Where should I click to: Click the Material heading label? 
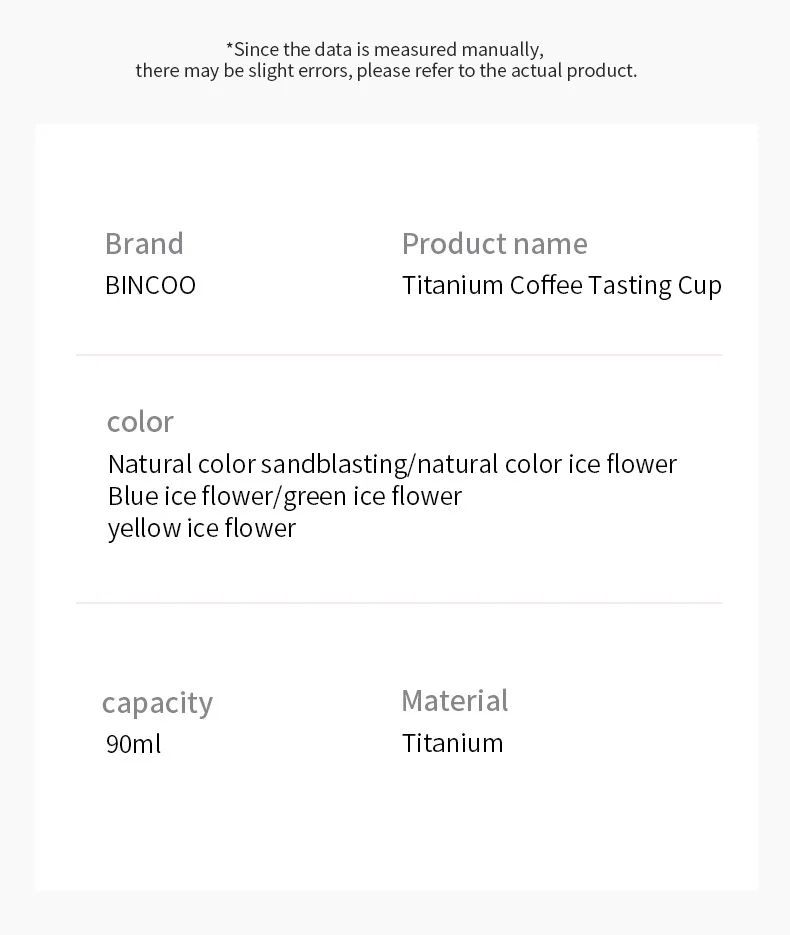(x=454, y=700)
